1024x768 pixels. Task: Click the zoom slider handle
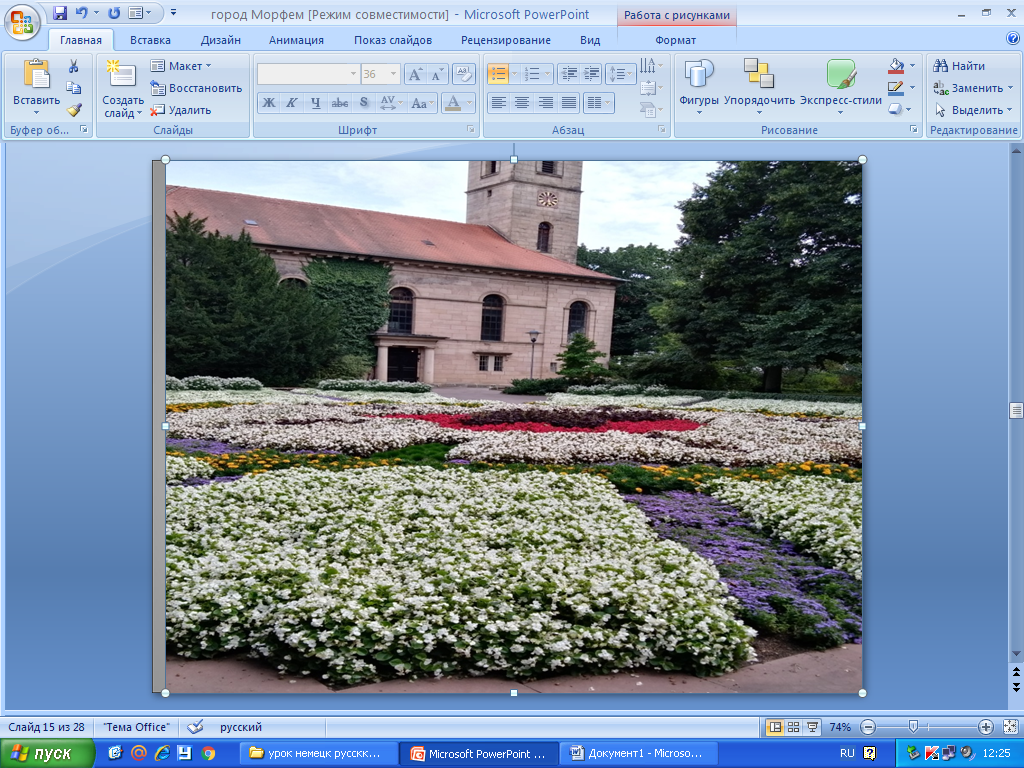click(x=913, y=727)
